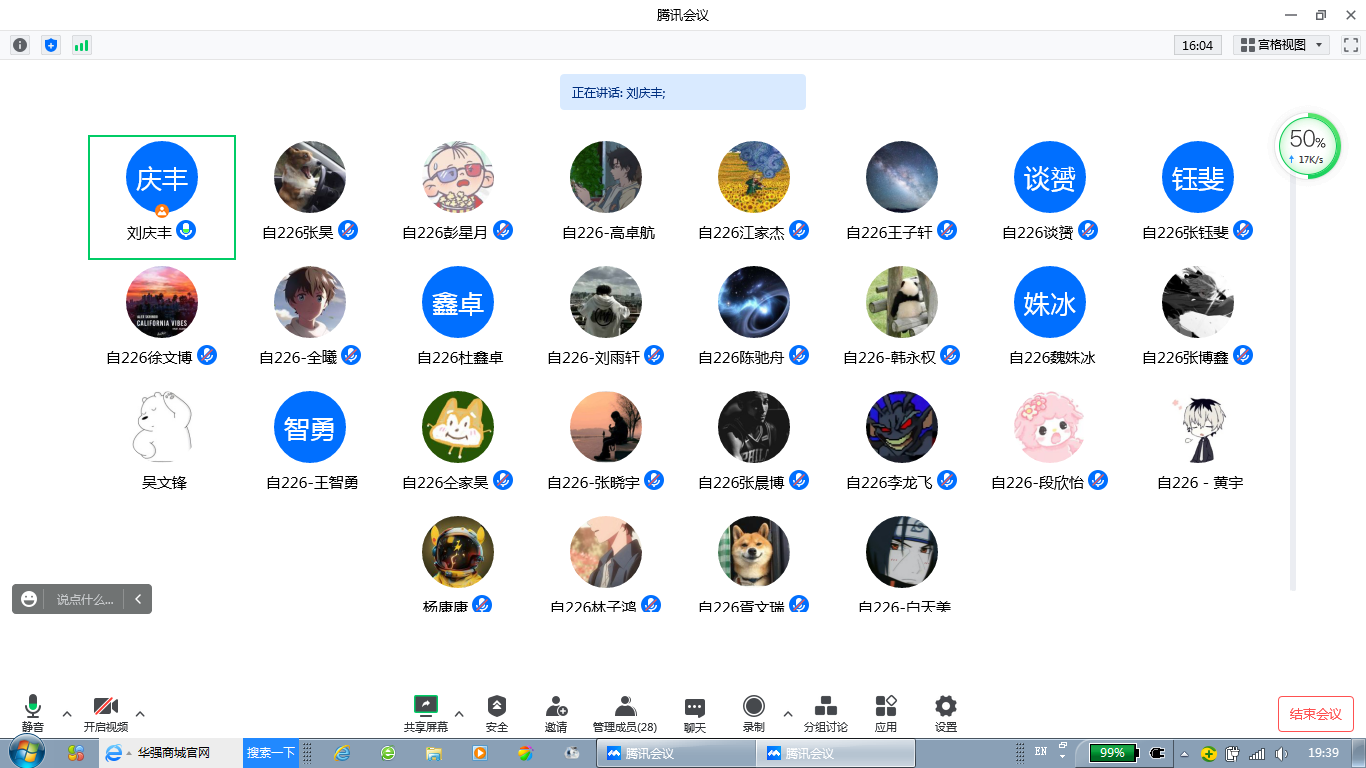This screenshot has width=1366, height=768.
Task: Expand the Grid View (宫格视图) dropdown
Action: 1281,45
